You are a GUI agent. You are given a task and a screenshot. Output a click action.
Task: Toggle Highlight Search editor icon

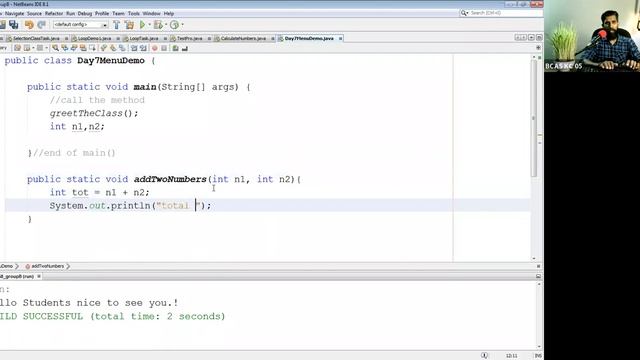pos(83,48)
